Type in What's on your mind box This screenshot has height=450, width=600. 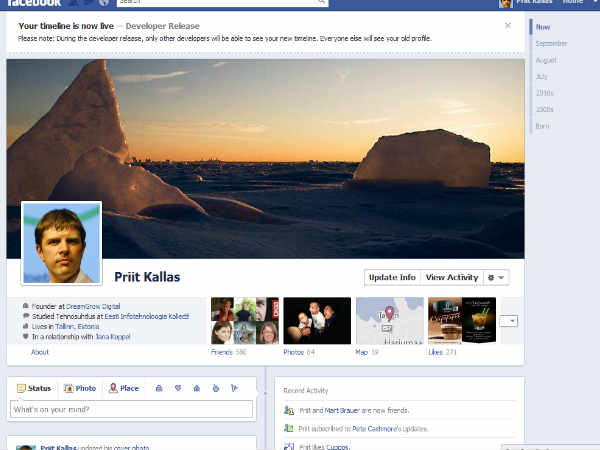pyautogui.click(x=131, y=409)
